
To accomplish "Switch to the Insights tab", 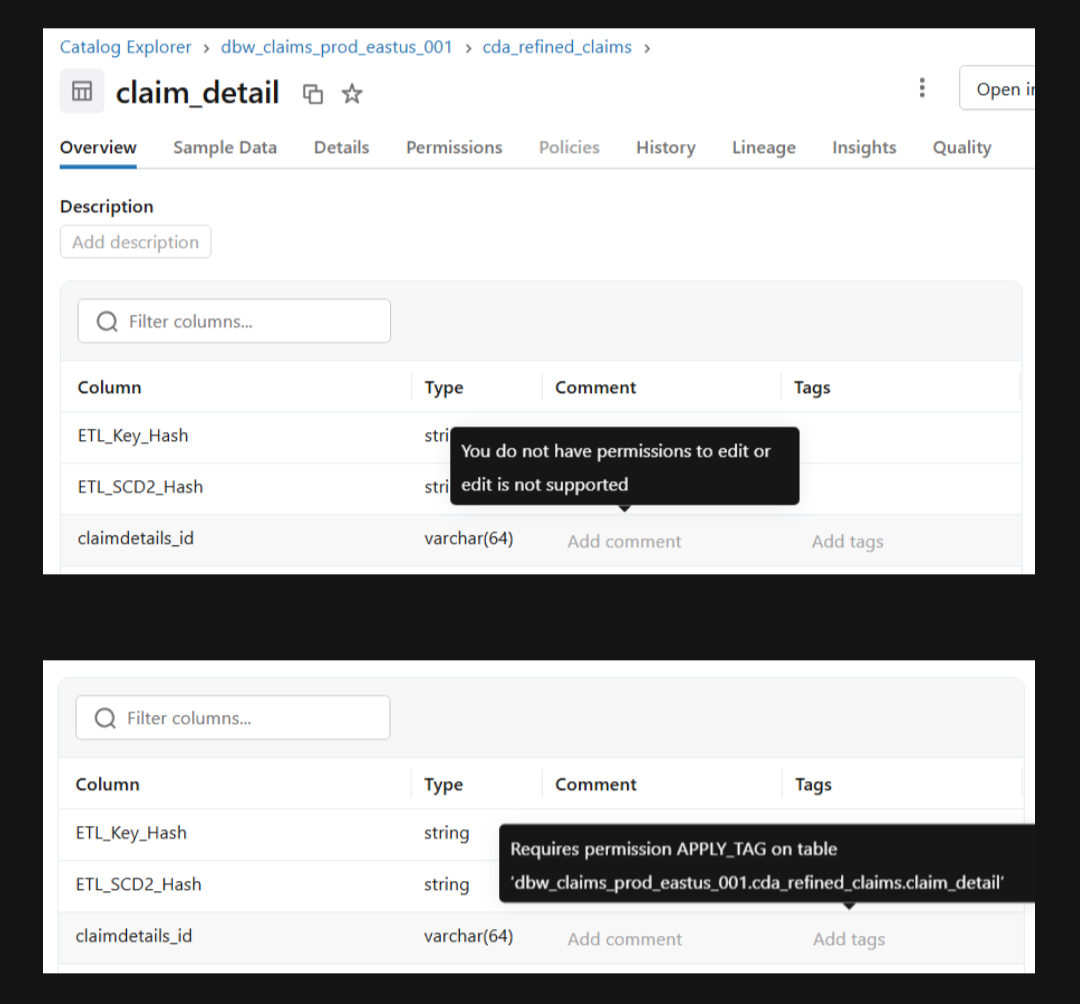I will point(864,147).
